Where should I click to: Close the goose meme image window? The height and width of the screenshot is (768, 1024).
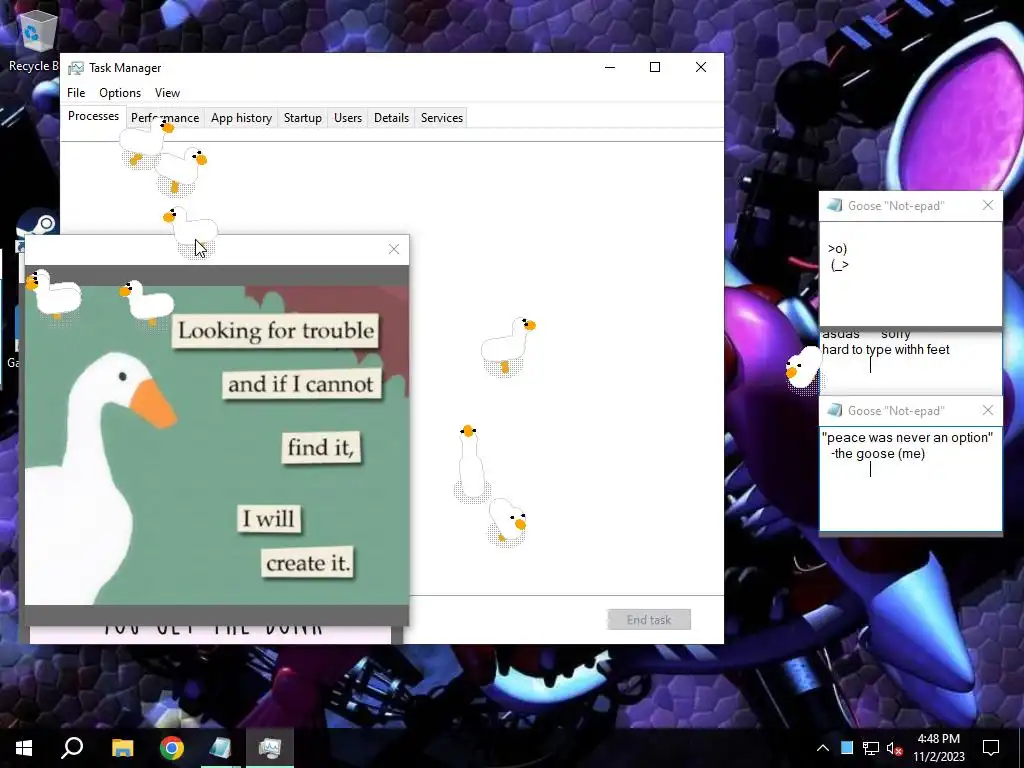[394, 249]
